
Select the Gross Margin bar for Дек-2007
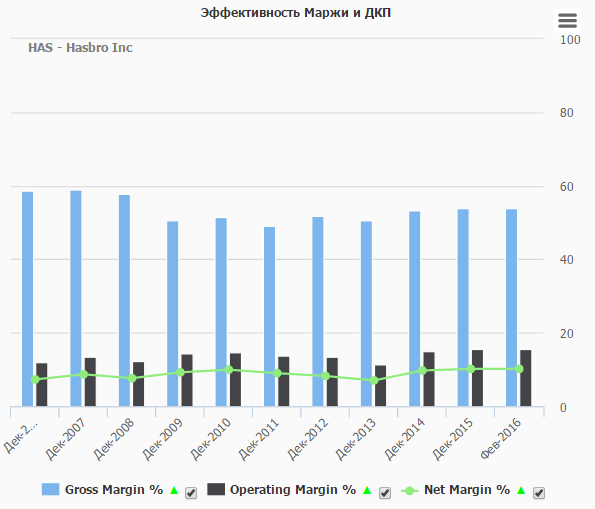coord(76,298)
